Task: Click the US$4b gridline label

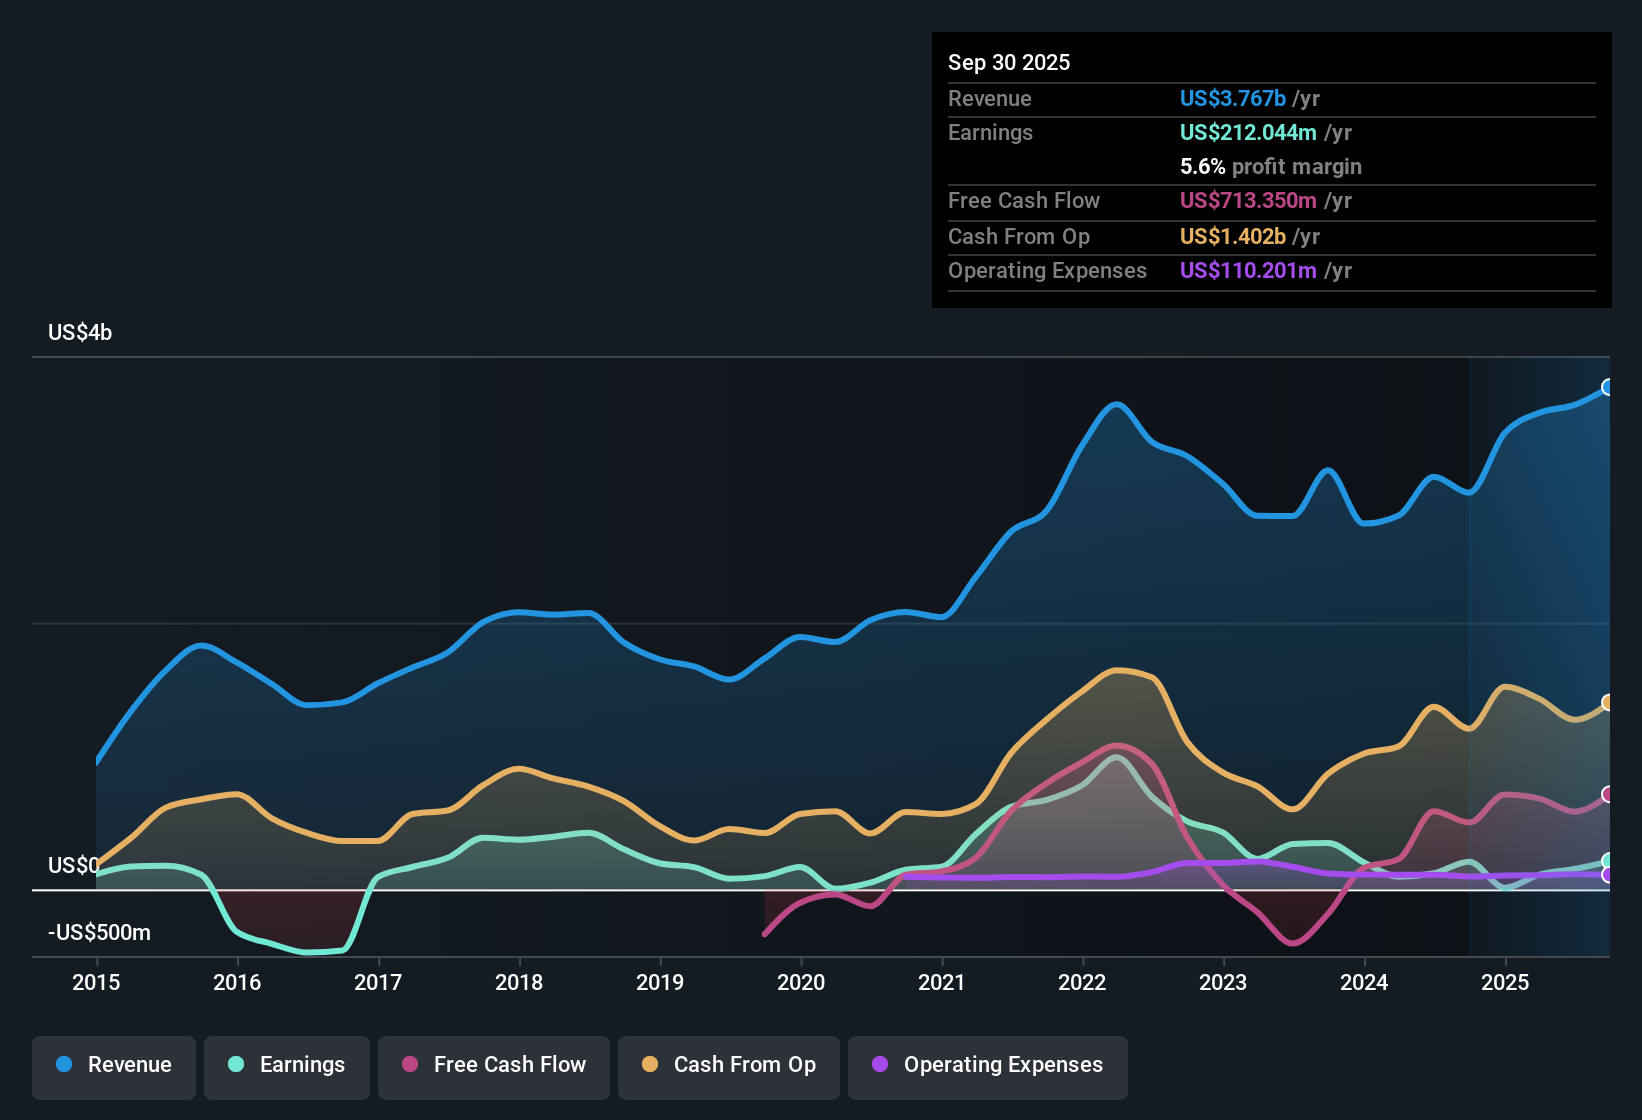Action: tap(79, 332)
